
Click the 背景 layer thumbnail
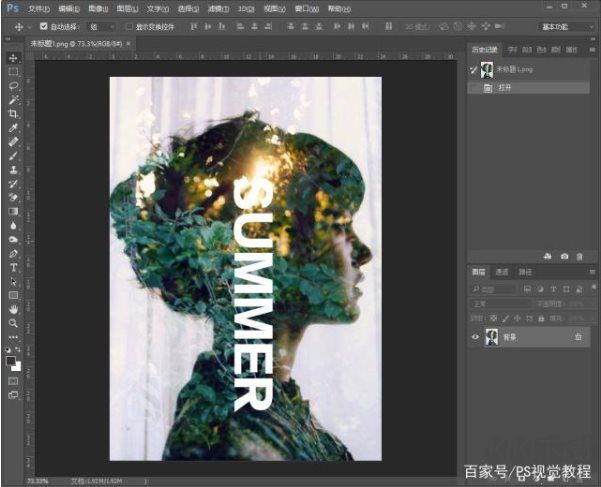(492, 337)
